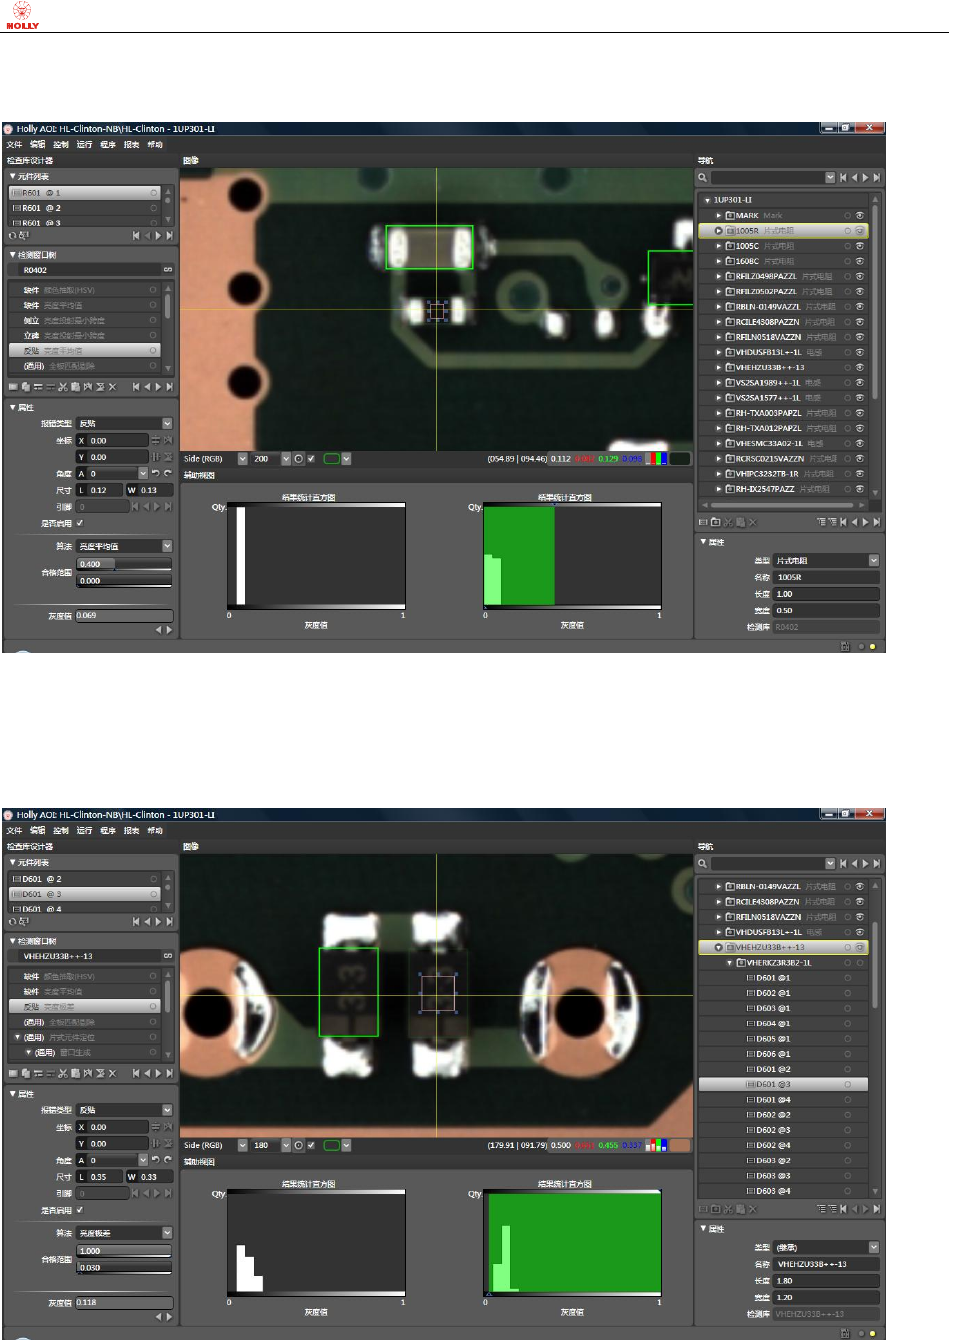Select 1005R tree row

[x=783, y=231]
